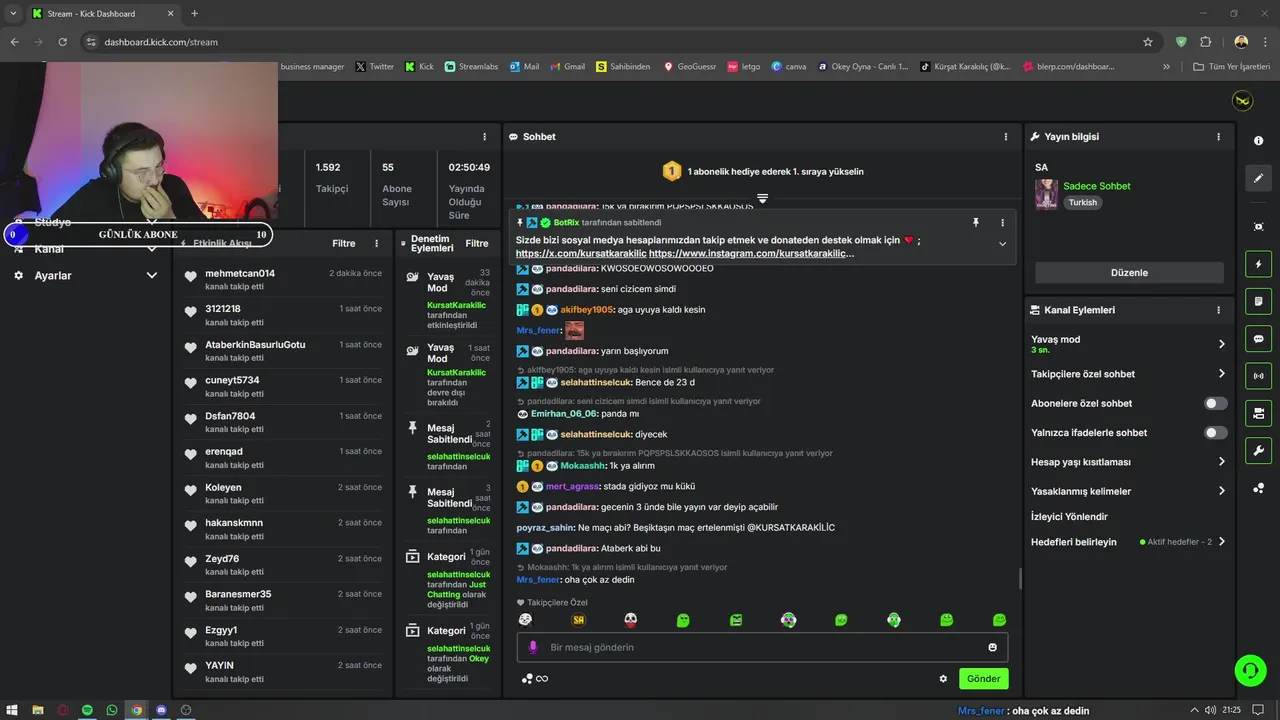Open the emoji picker in message box
1280x720 pixels.
point(992,647)
